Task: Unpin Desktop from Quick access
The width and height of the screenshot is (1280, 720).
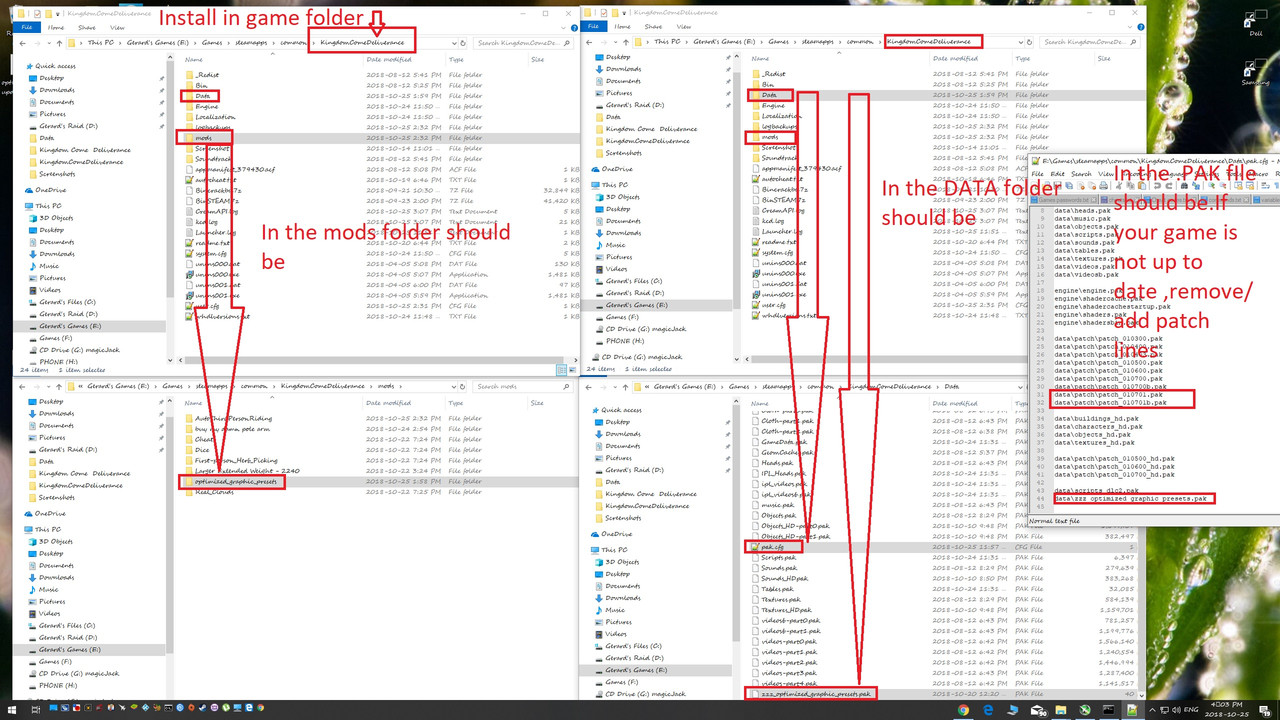Action: coord(161,78)
